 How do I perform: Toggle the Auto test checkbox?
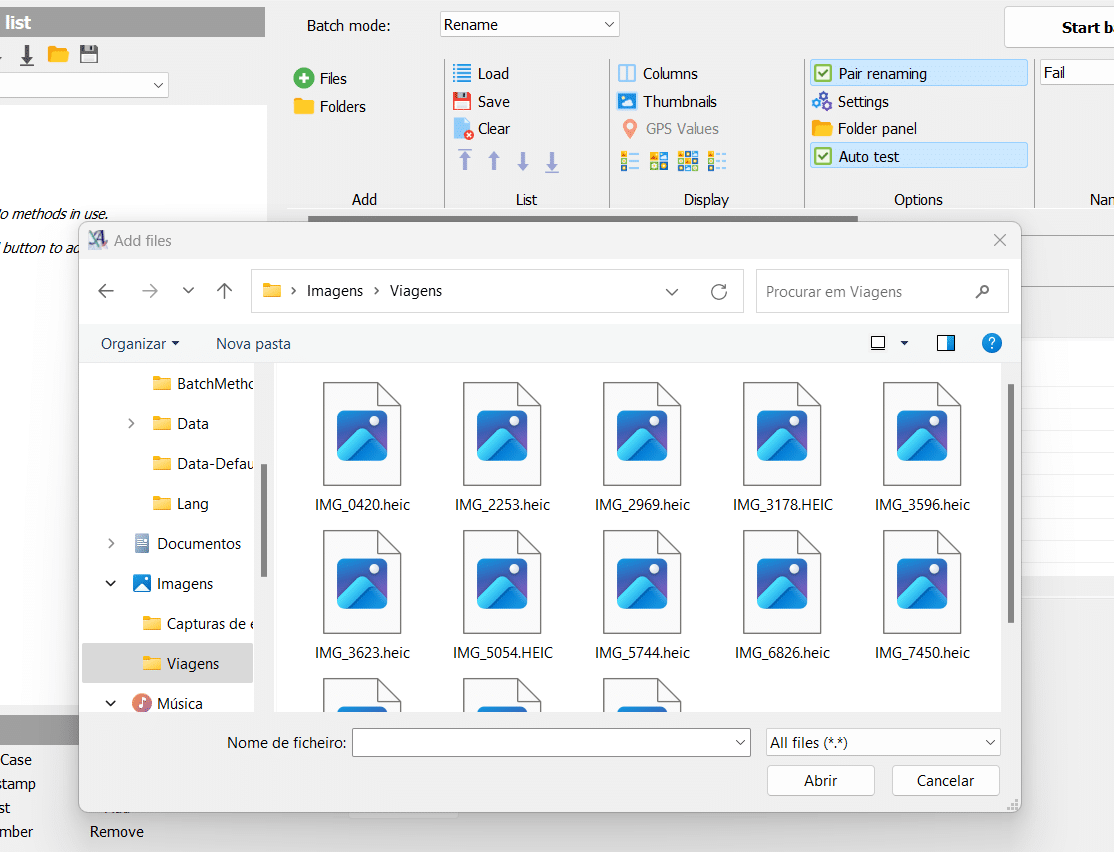tap(823, 156)
